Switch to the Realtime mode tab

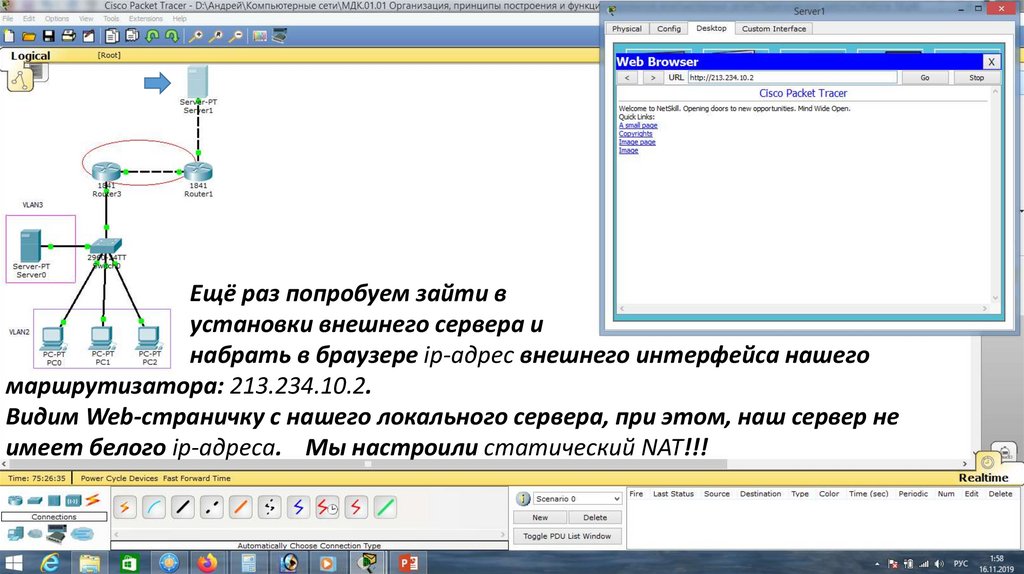tap(983, 477)
